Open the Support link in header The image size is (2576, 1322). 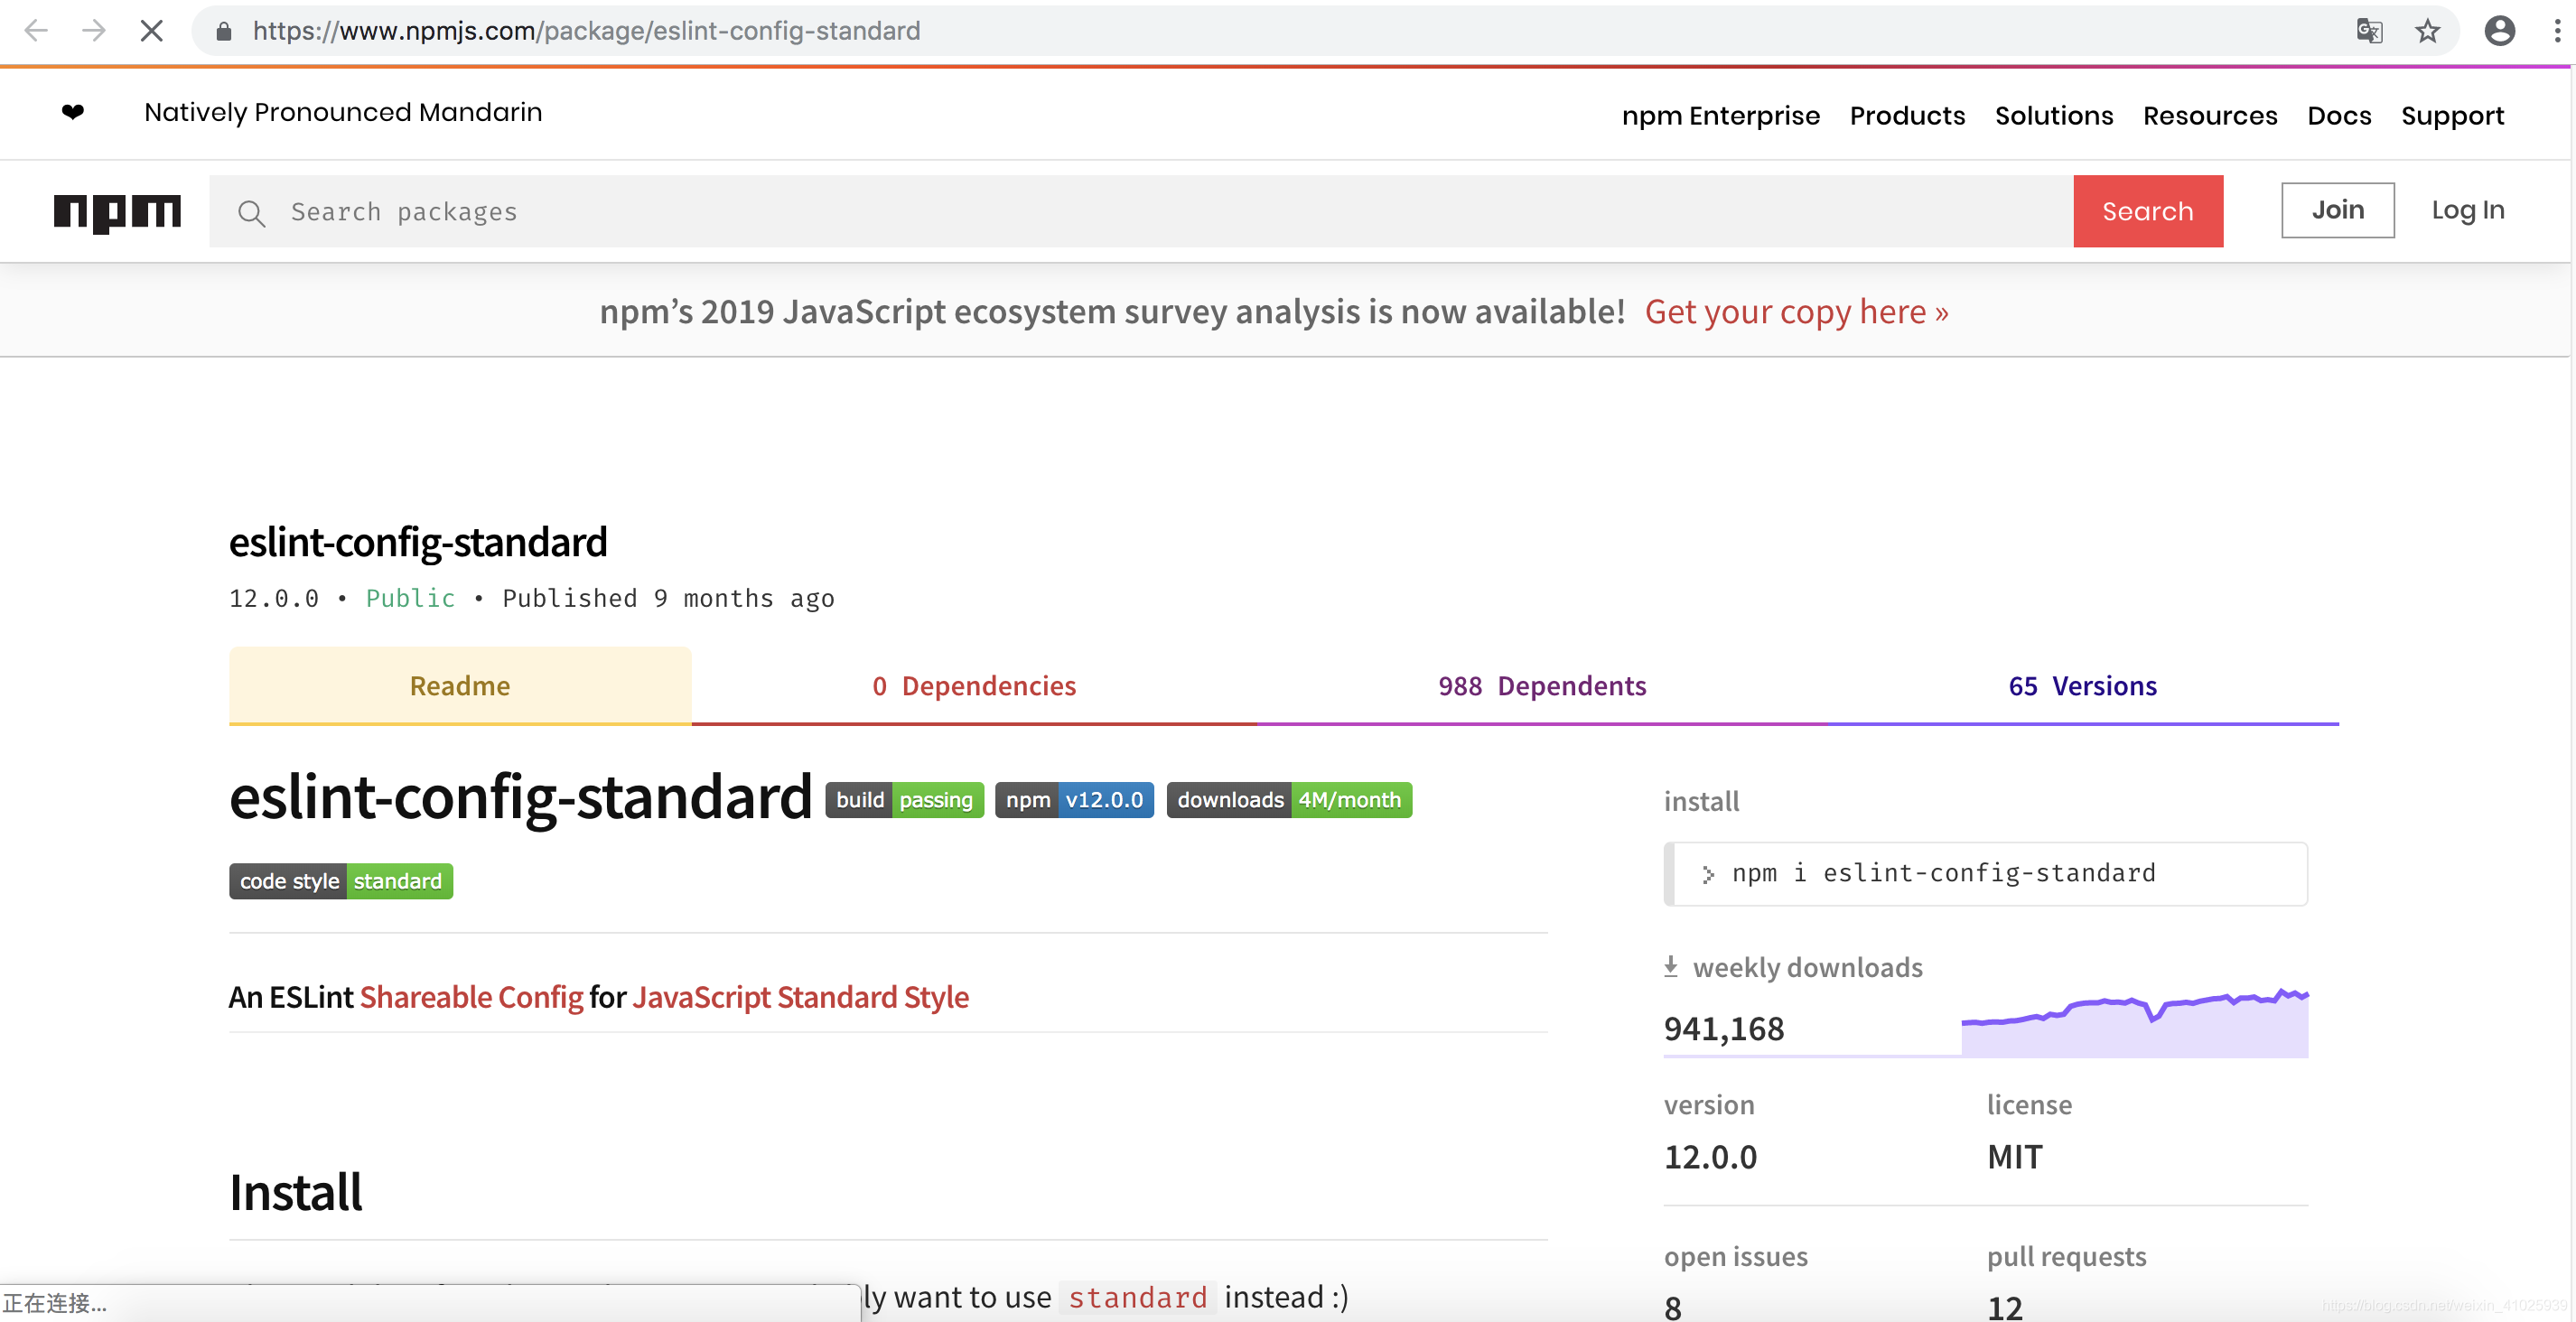pos(2452,116)
